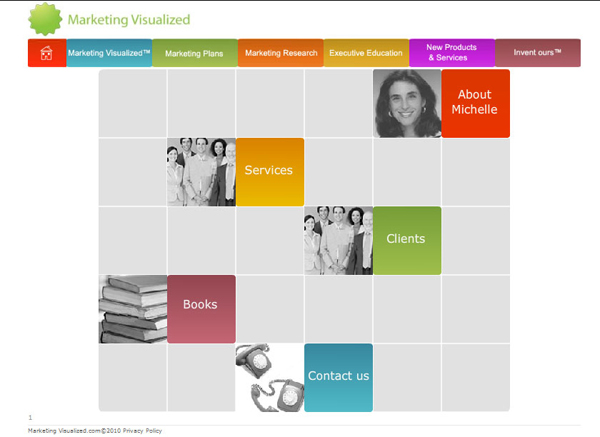The width and height of the screenshot is (600, 437).
Task: Go to Executive Education tab
Action: click(x=366, y=53)
